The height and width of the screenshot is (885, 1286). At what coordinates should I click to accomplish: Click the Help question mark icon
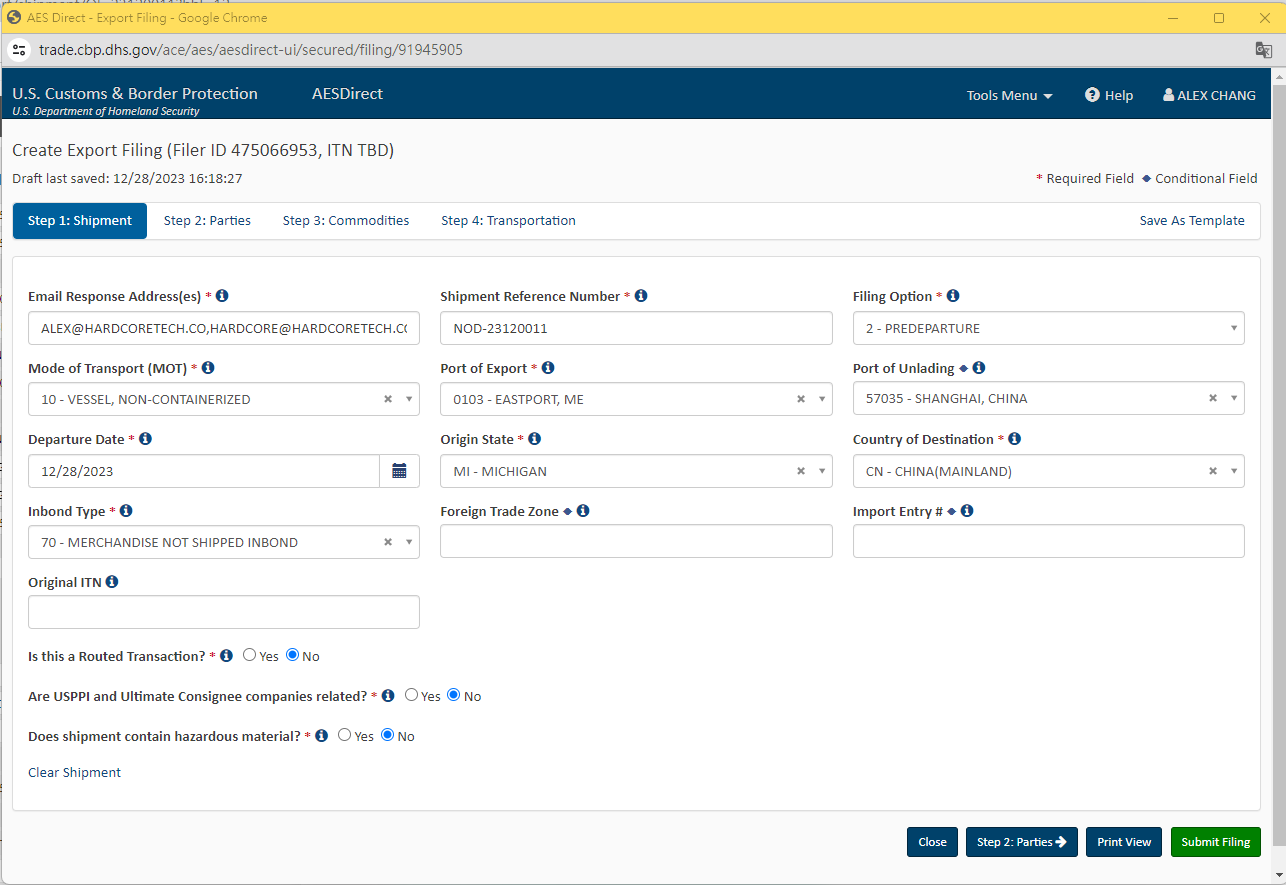[x=1091, y=95]
